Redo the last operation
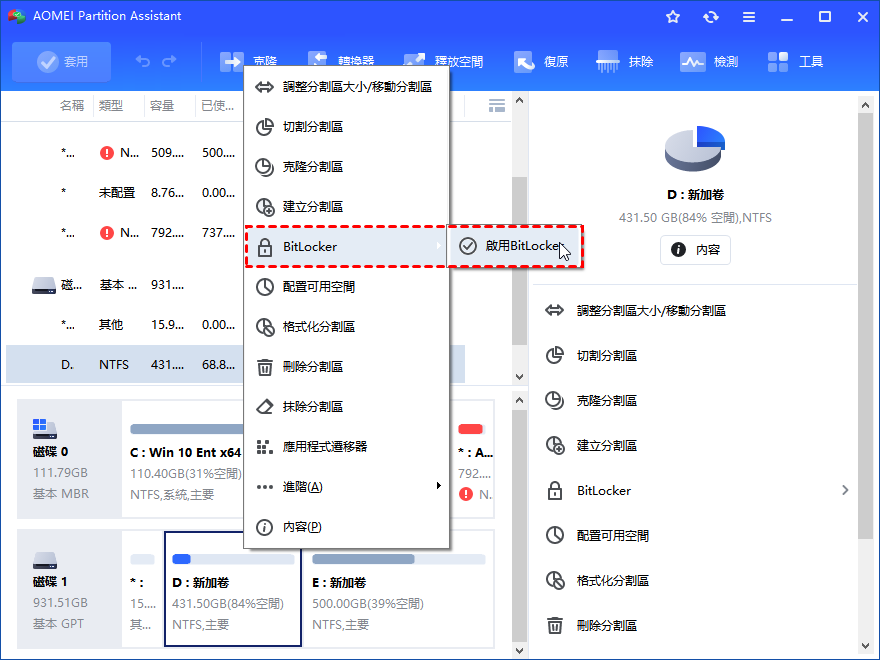 [169, 61]
